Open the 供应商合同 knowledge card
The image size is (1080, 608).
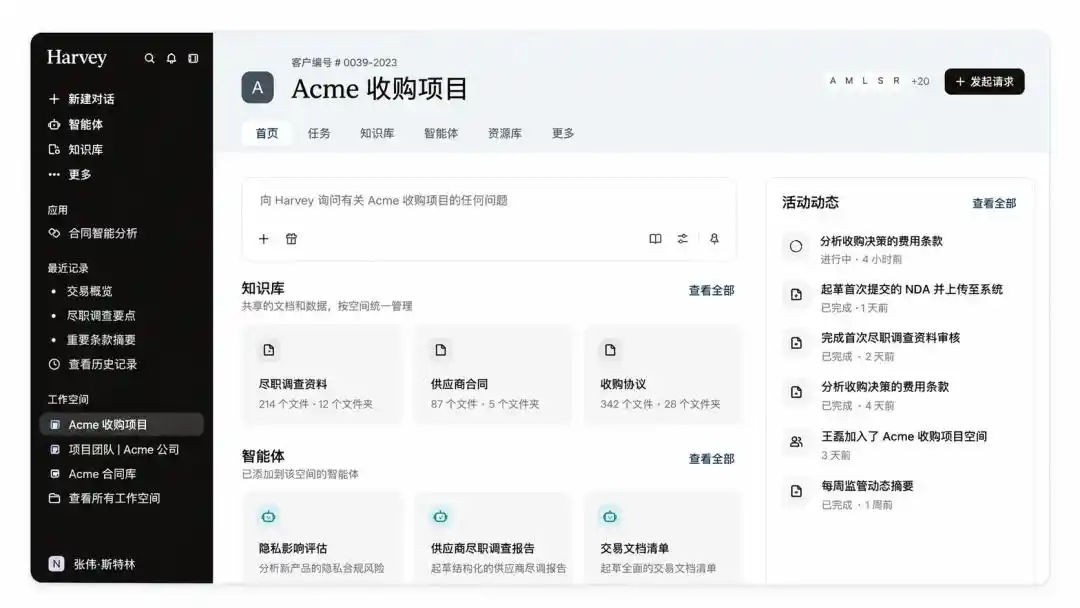click(x=493, y=375)
